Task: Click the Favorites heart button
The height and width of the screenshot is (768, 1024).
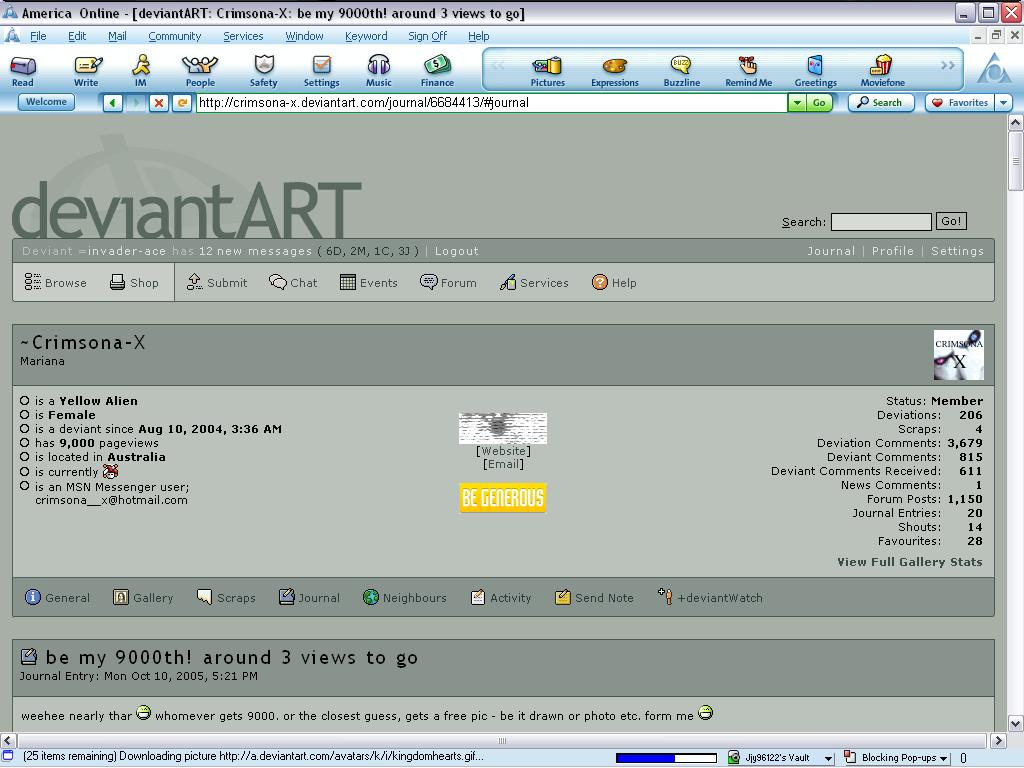Action: point(960,103)
